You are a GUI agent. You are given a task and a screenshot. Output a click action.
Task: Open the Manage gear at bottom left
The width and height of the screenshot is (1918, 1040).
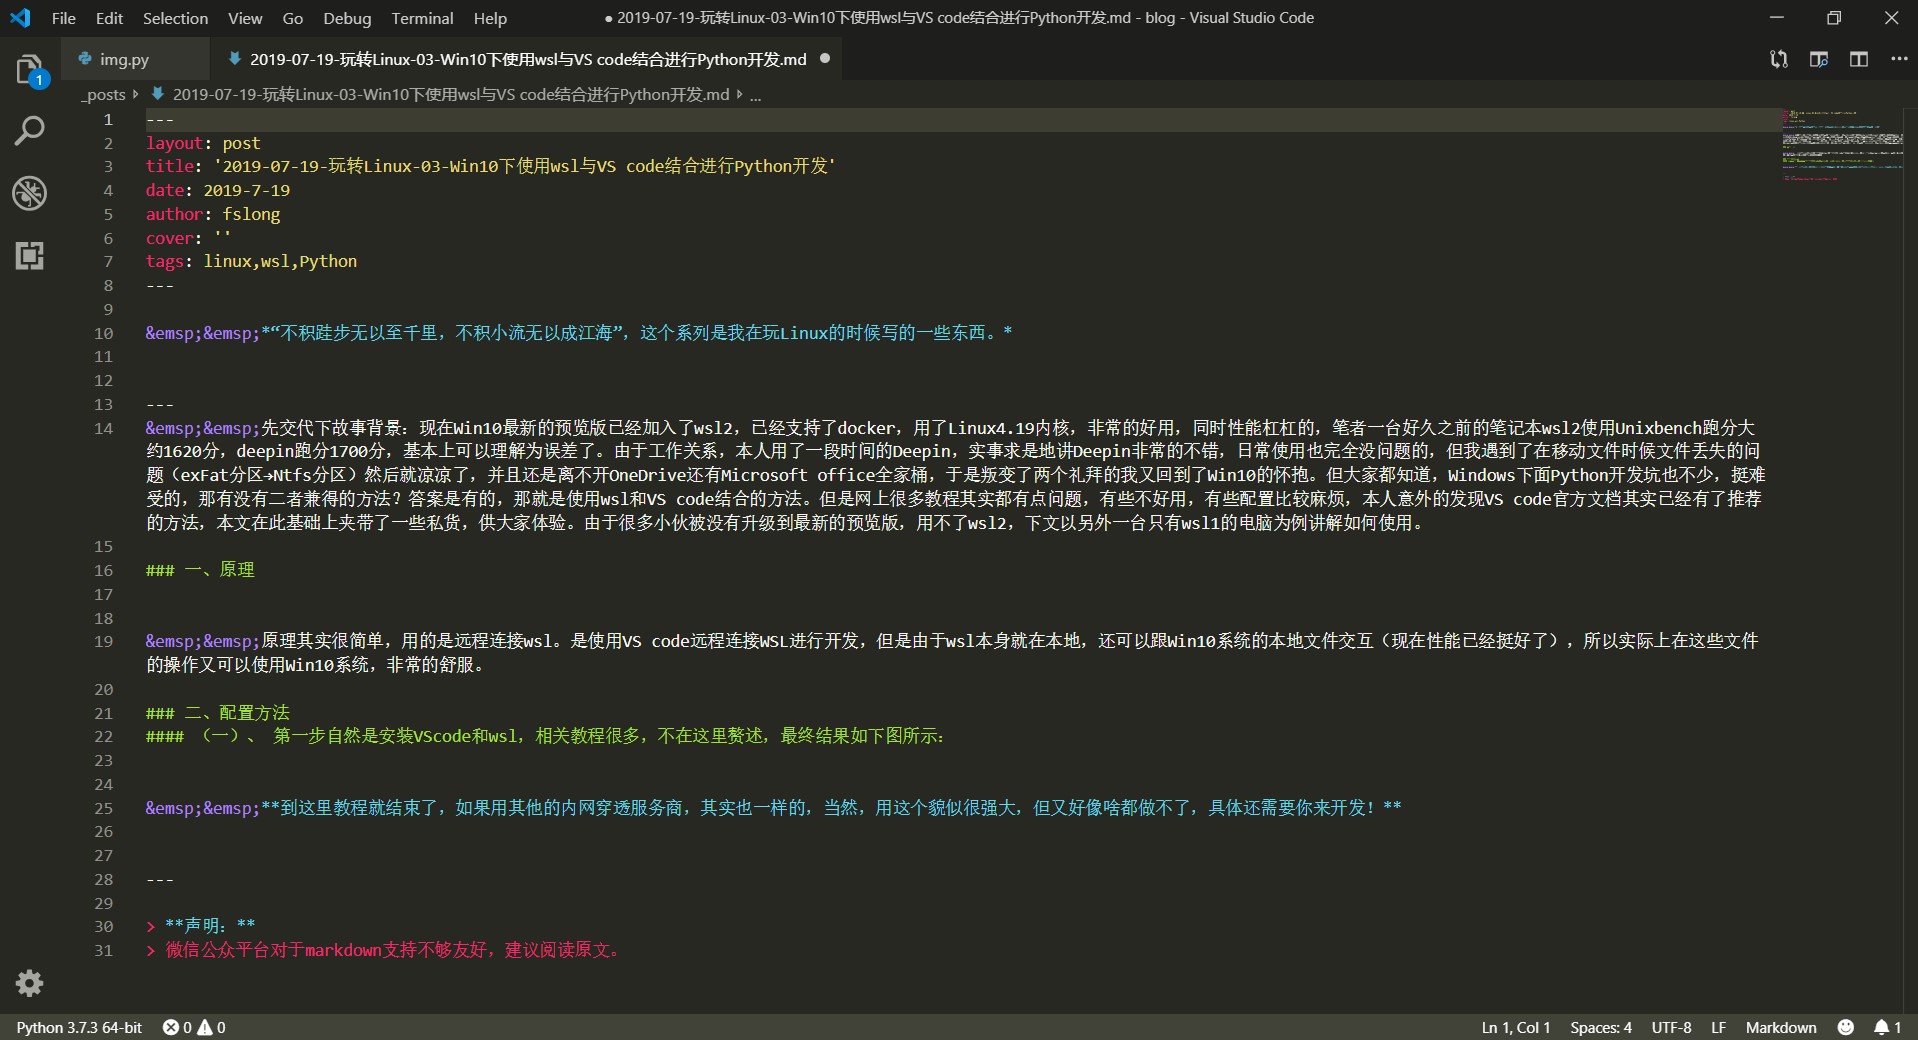(x=30, y=983)
